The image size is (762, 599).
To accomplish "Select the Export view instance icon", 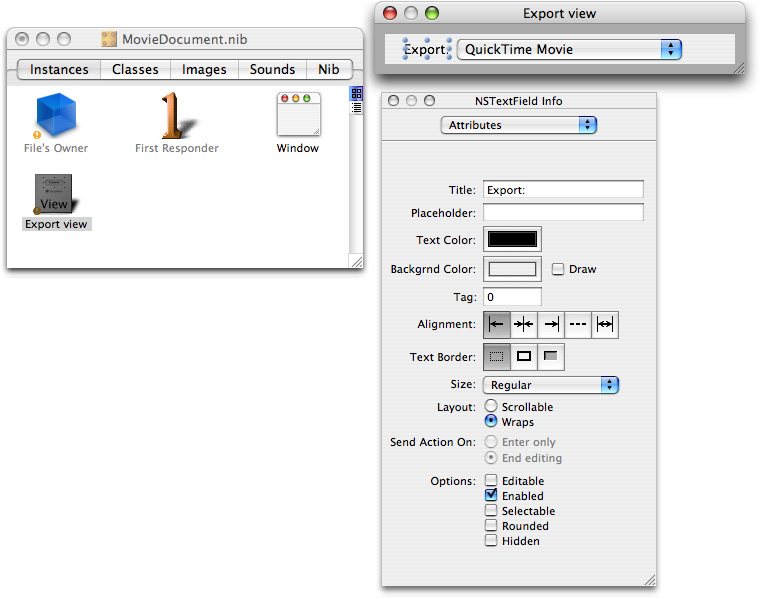I will point(55,194).
